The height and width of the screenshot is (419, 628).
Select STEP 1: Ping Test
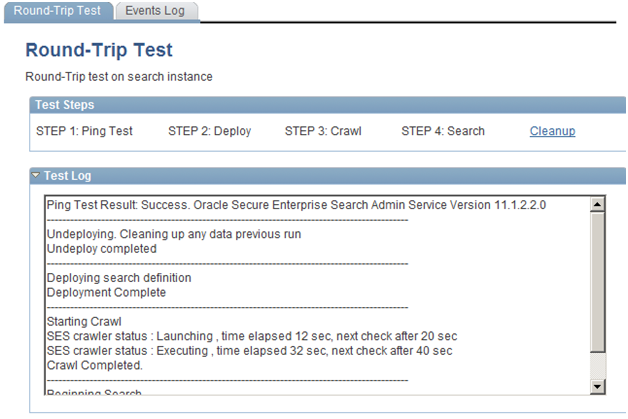84,131
